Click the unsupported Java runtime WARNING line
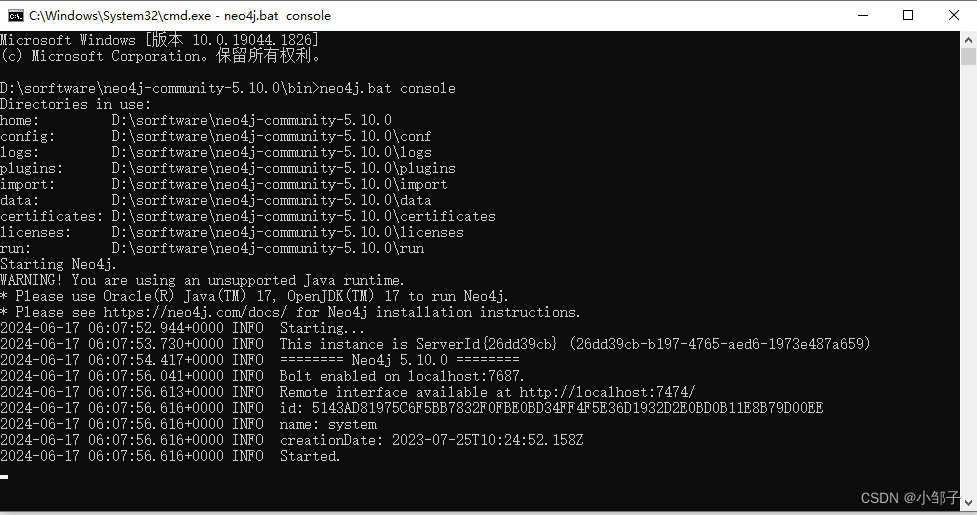Image resolution: width=977 pixels, height=515 pixels. coord(203,280)
